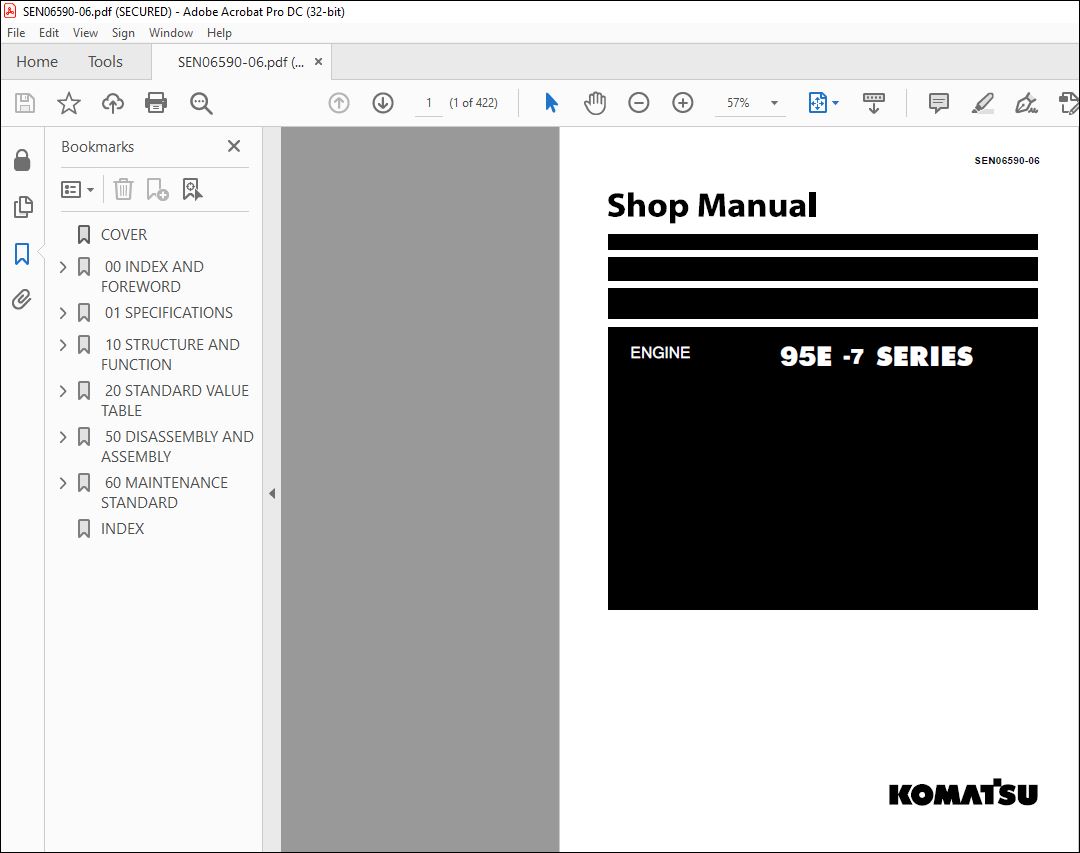Open the Window menu
The width and height of the screenshot is (1080, 853).
[171, 32]
